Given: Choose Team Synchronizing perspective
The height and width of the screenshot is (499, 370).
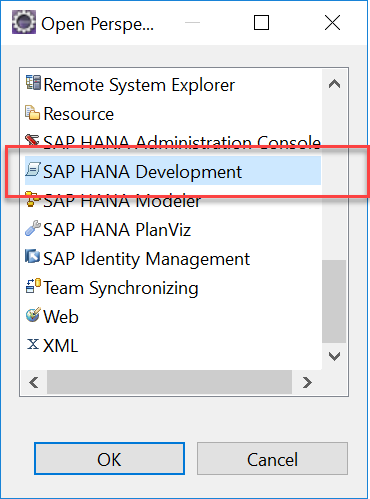Looking at the screenshot, I should coord(121,288).
